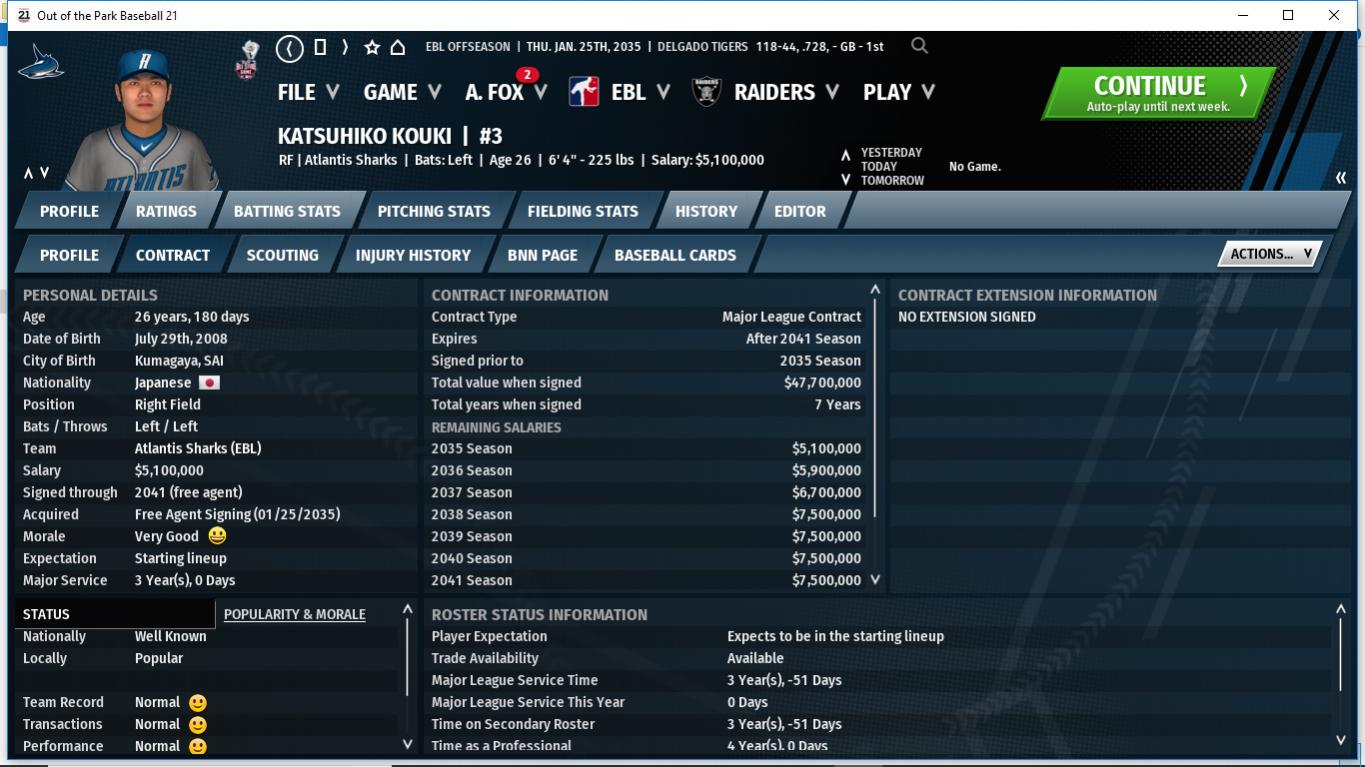Viewport: 1365px width, 767px height.
Task: Click Atlantis Sharks under the player name
Action: coord(351,160)
